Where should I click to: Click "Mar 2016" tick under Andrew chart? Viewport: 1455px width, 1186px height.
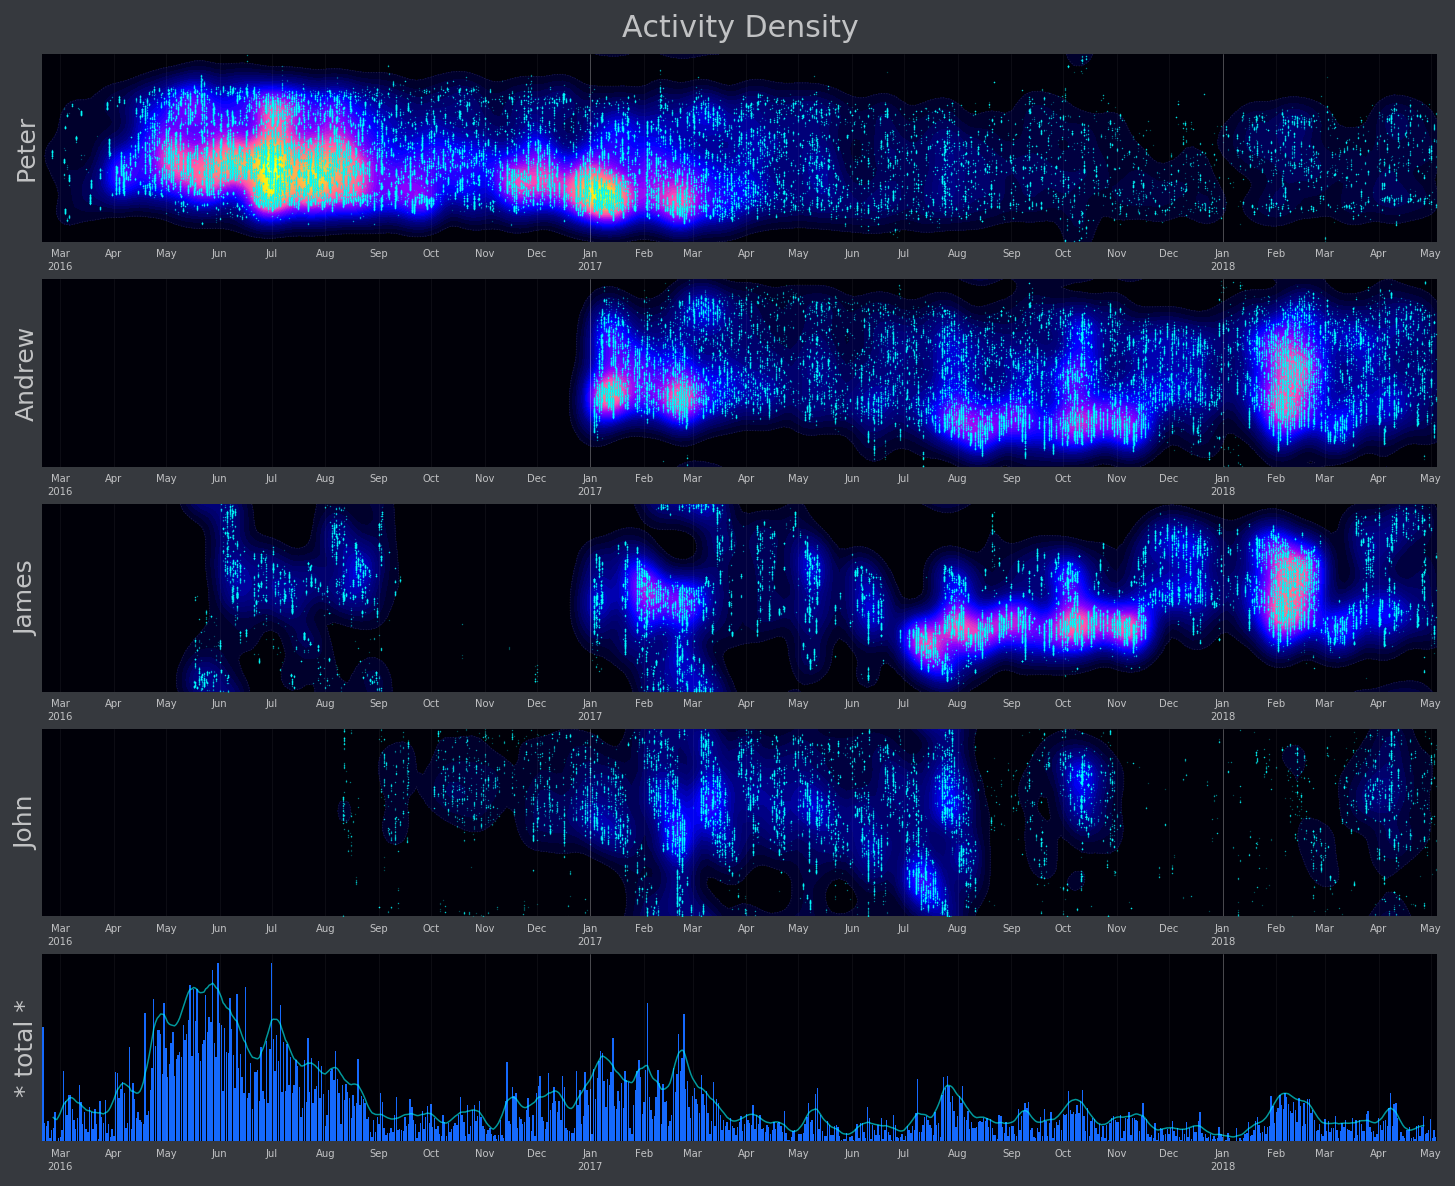[x=60, y=485]
